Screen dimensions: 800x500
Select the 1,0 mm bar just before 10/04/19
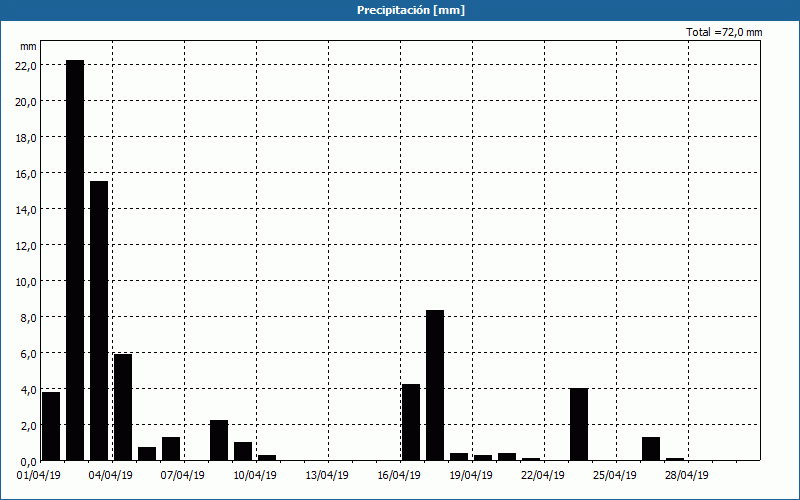click(x=243, y=452)
